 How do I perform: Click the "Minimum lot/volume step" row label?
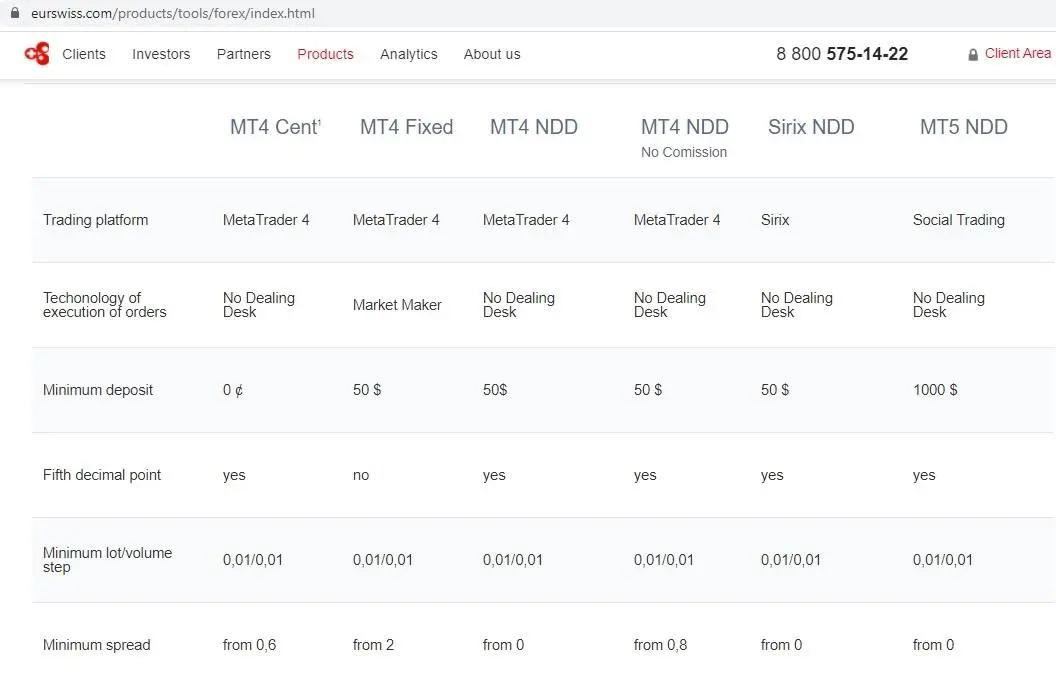[x=107, y=559]
